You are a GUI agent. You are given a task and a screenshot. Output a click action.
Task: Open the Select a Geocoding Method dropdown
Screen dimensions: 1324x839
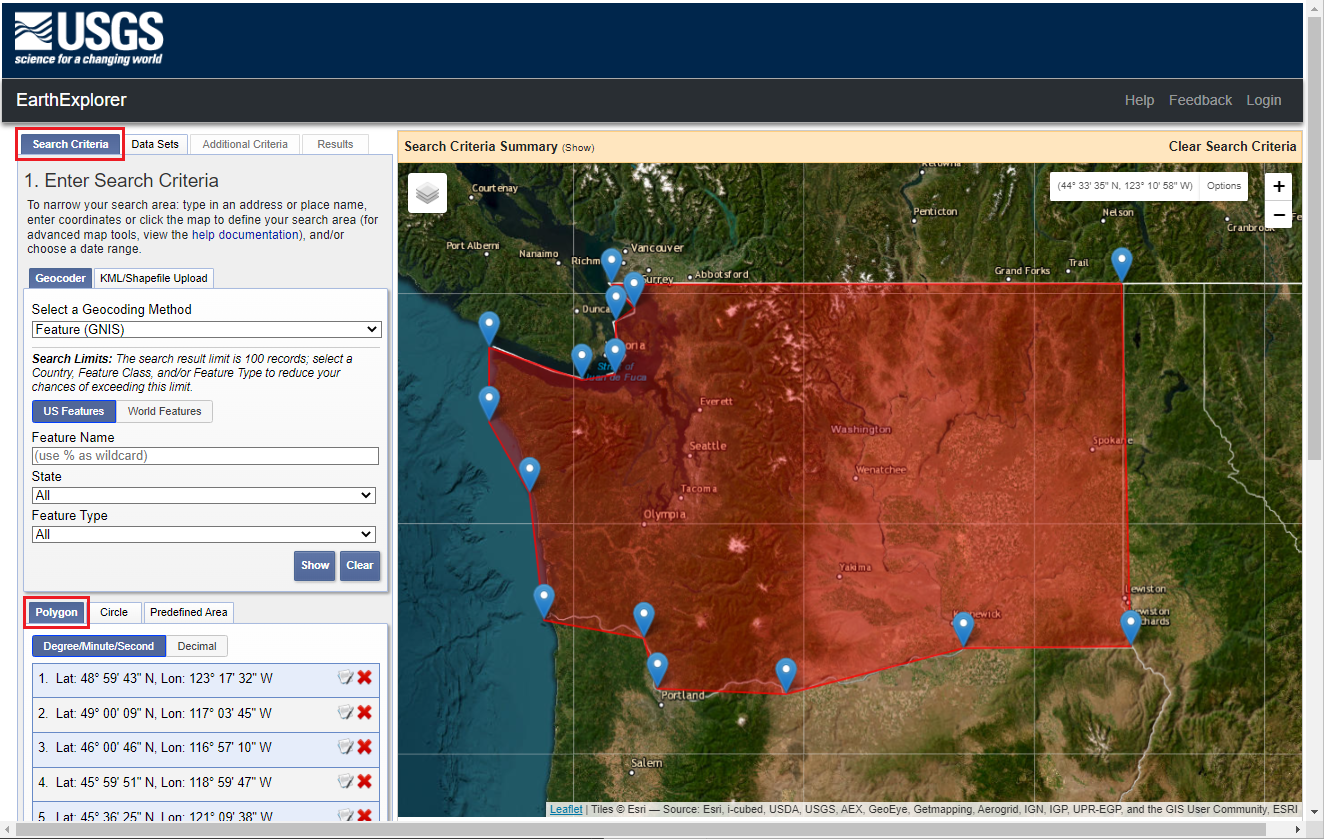point(206,329)
